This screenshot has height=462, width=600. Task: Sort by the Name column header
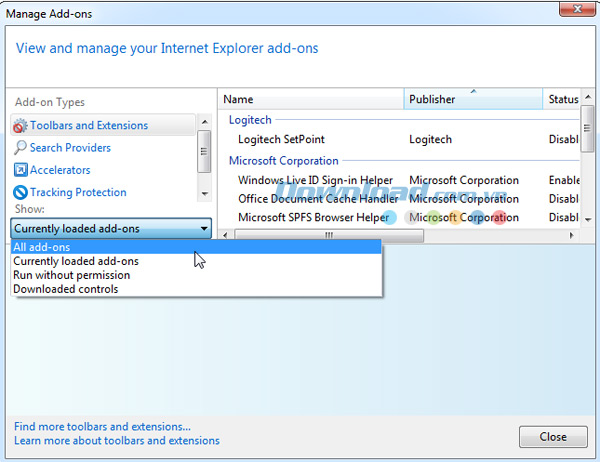coord(238,99)
